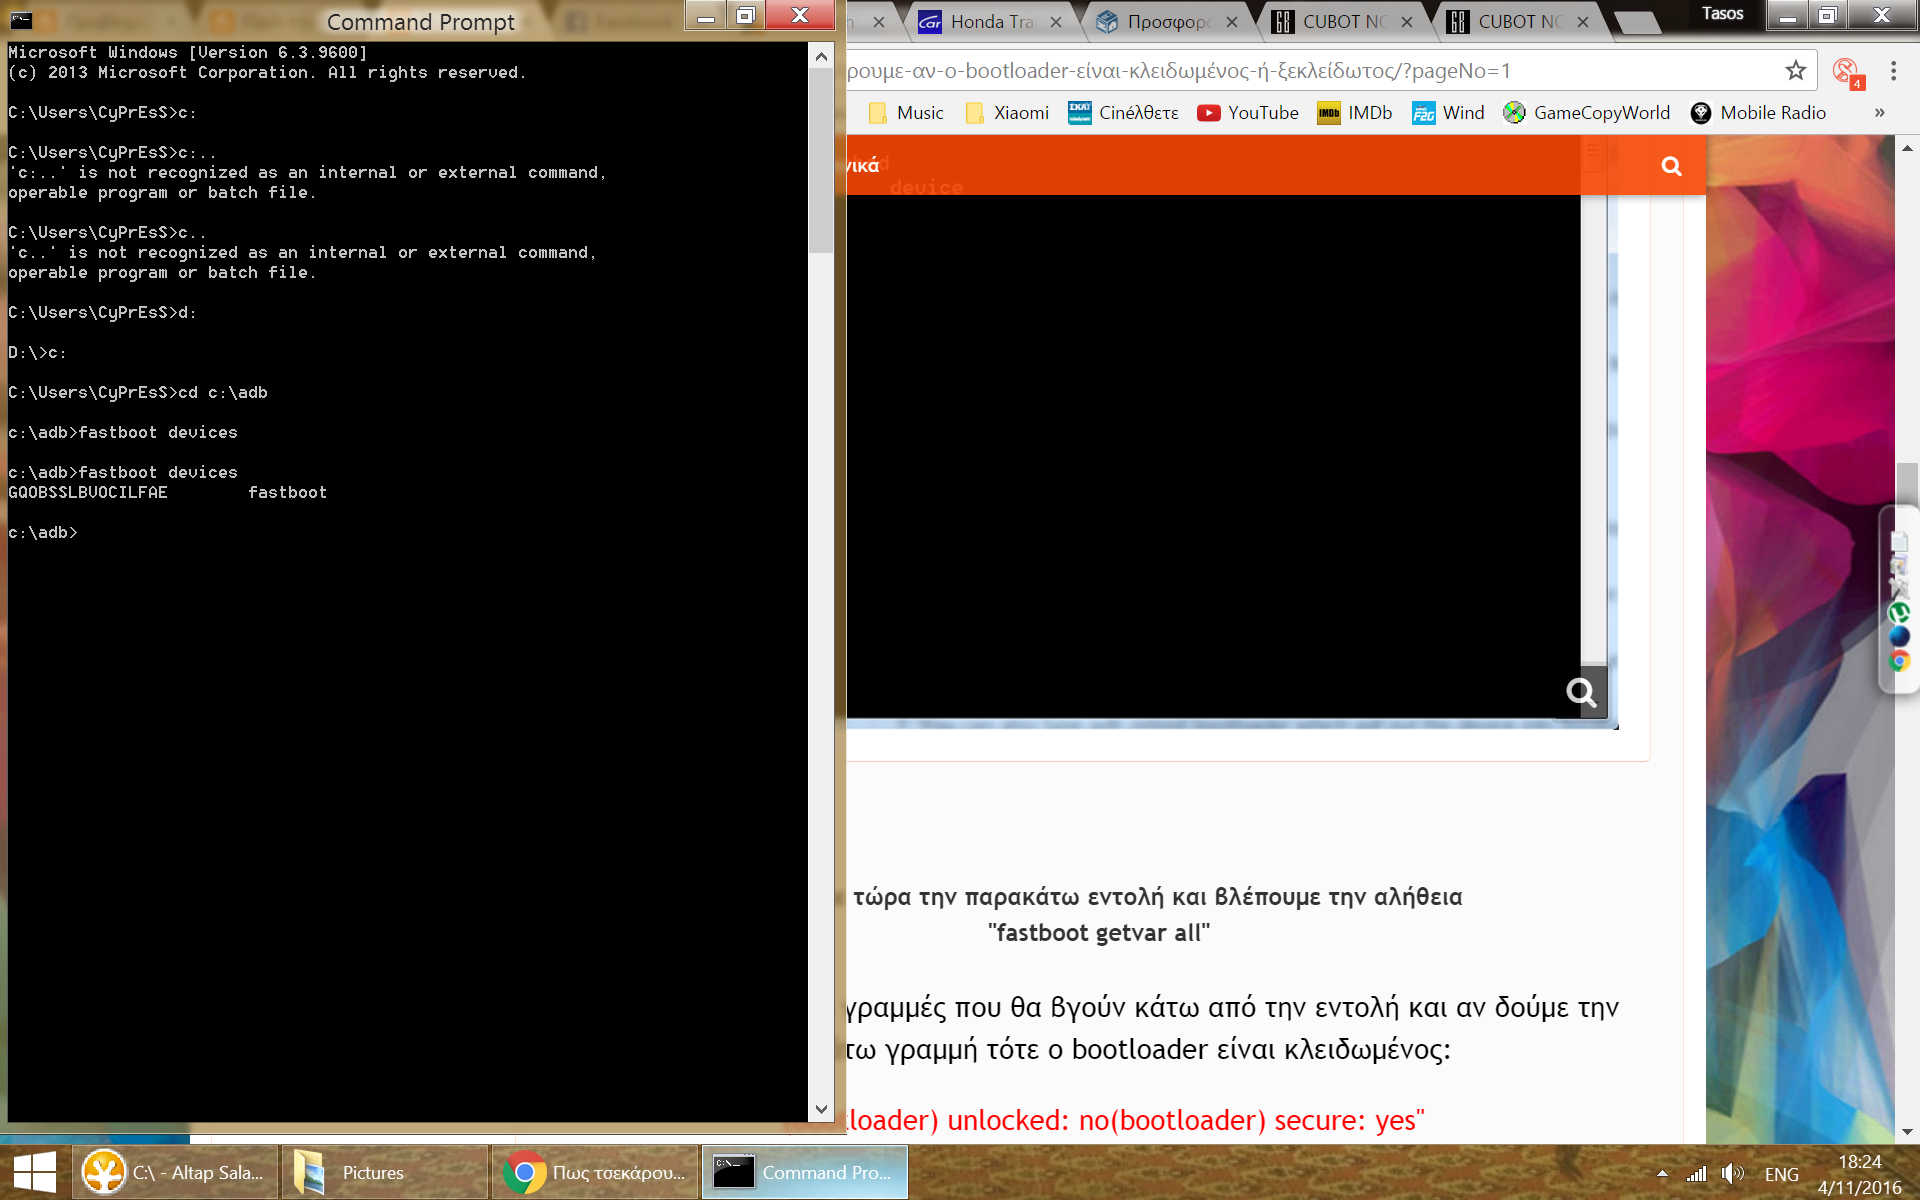Image resolution: width=1920 pixels, height=1200 pixels.
Task: Click the volume speaker tray icon
Action: (x=1731, y=1173)
